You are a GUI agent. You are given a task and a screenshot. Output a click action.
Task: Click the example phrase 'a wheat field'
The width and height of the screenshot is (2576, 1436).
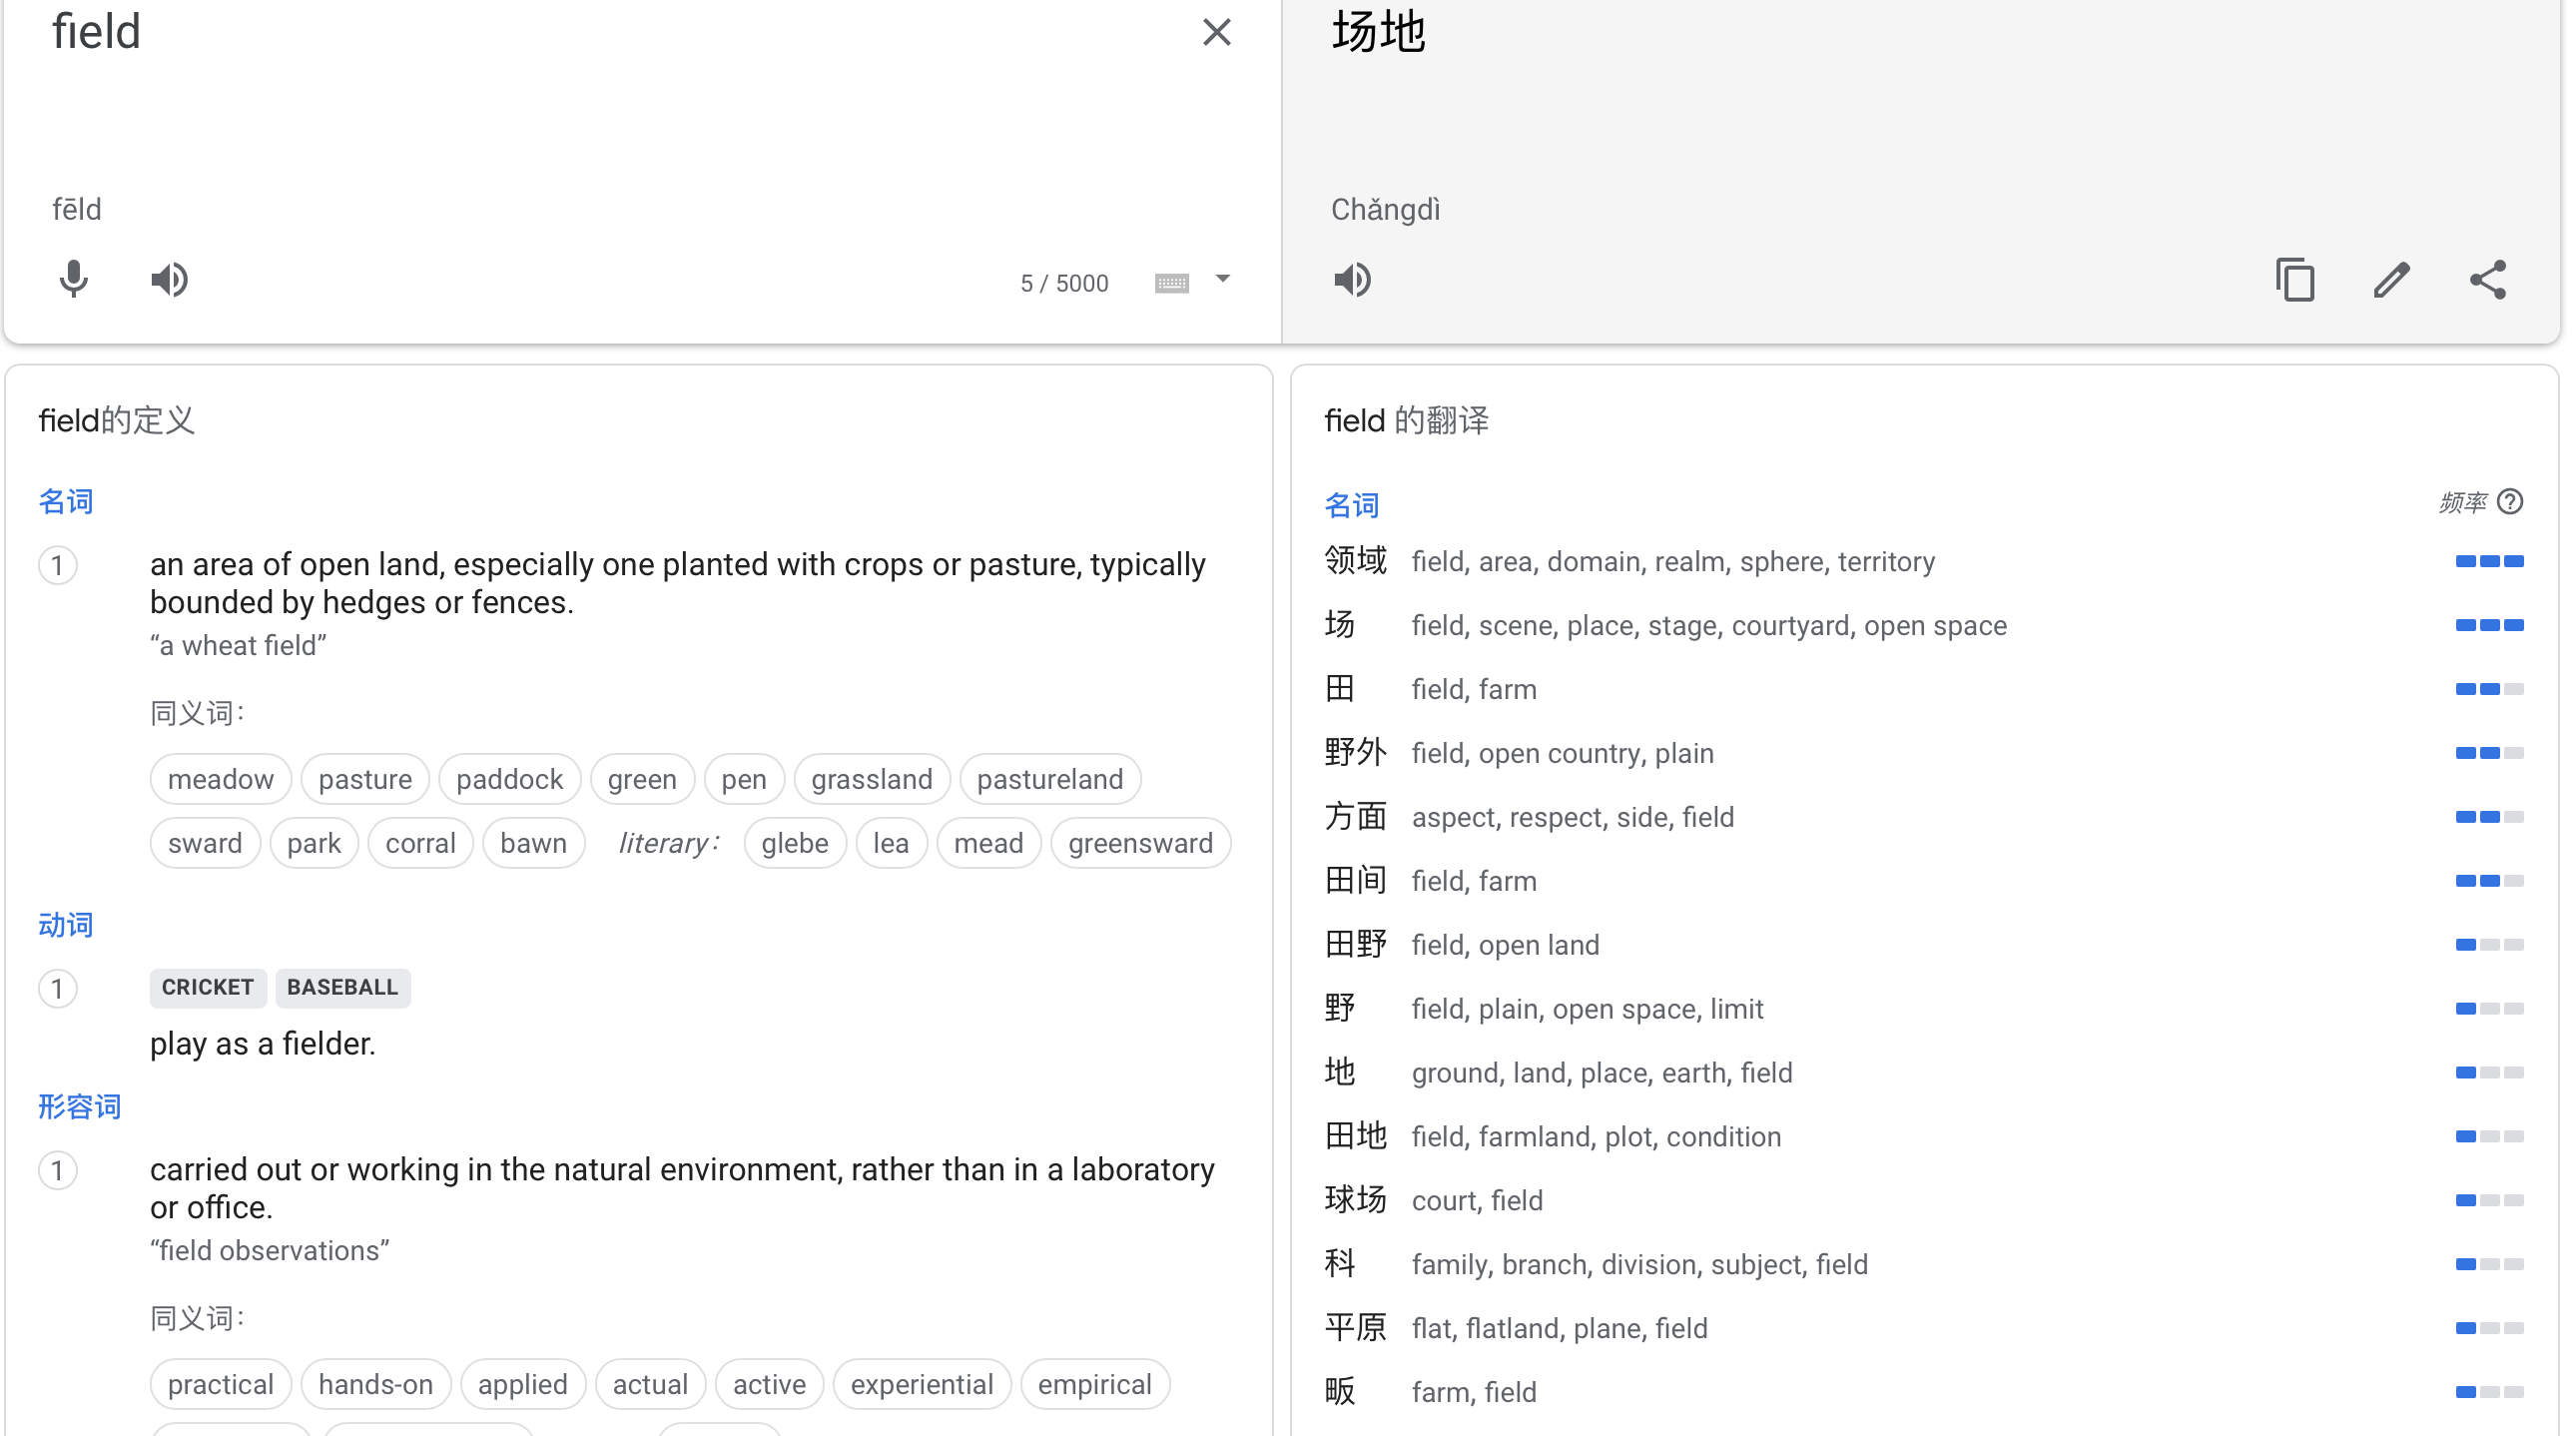[x=239, y=646]
